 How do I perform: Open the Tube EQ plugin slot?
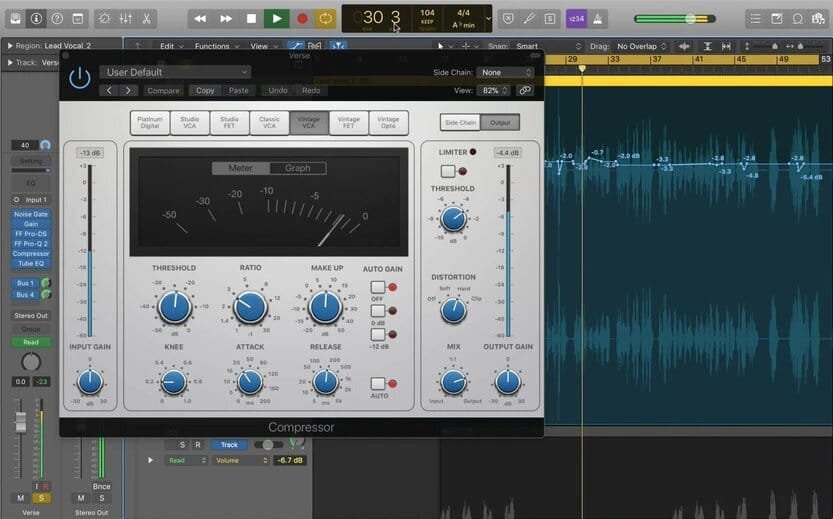click(x=31, y=263)
